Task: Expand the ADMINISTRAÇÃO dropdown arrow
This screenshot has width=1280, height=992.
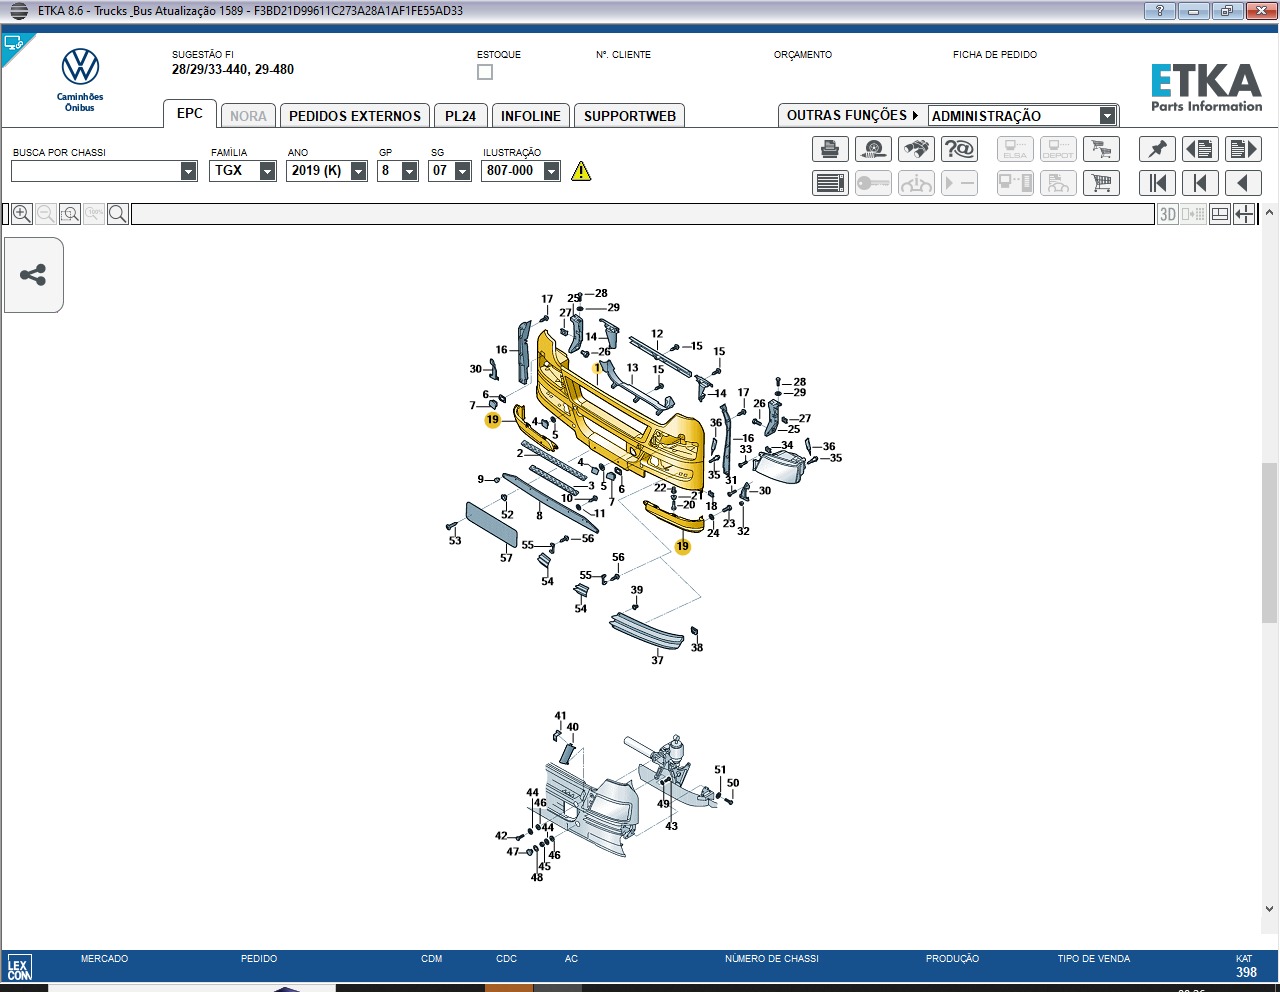Action: [1107, 116]
